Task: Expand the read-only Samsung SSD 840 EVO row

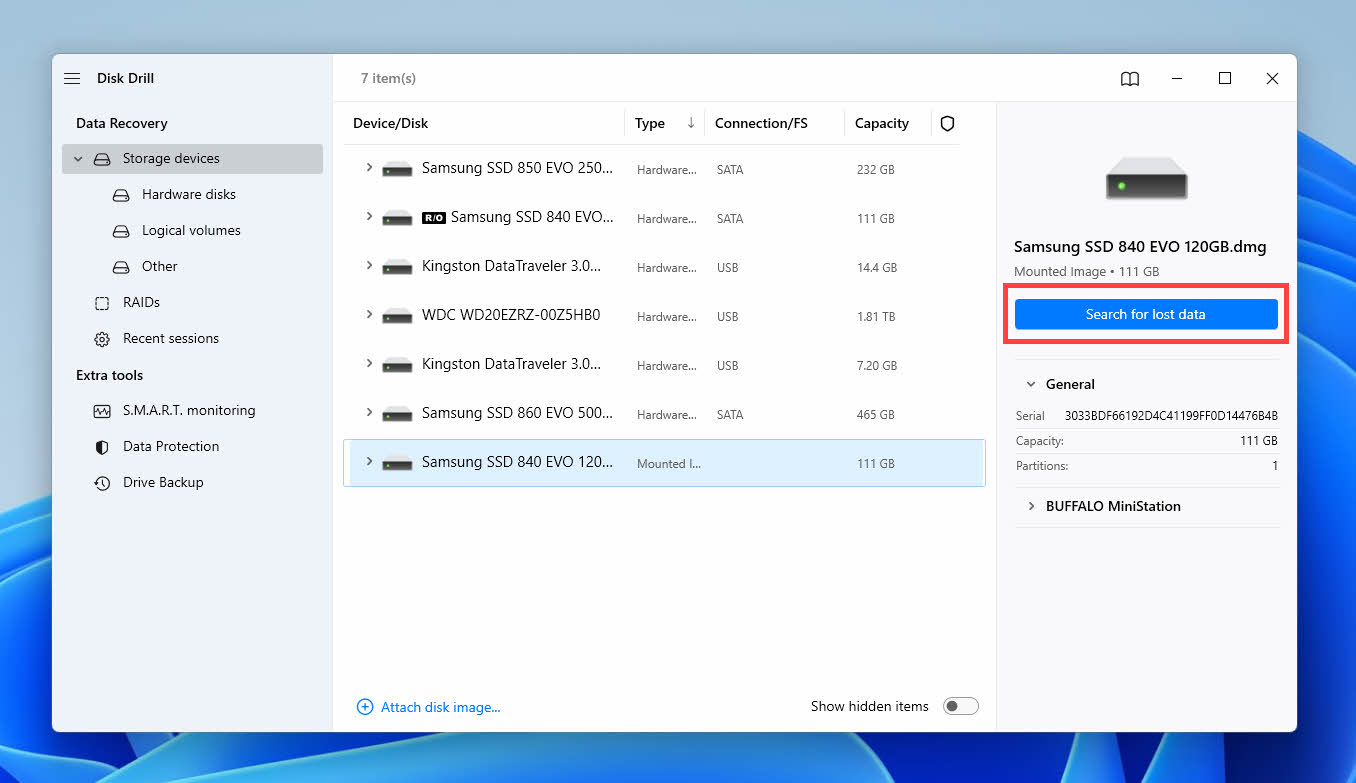Action: (368, 217)
